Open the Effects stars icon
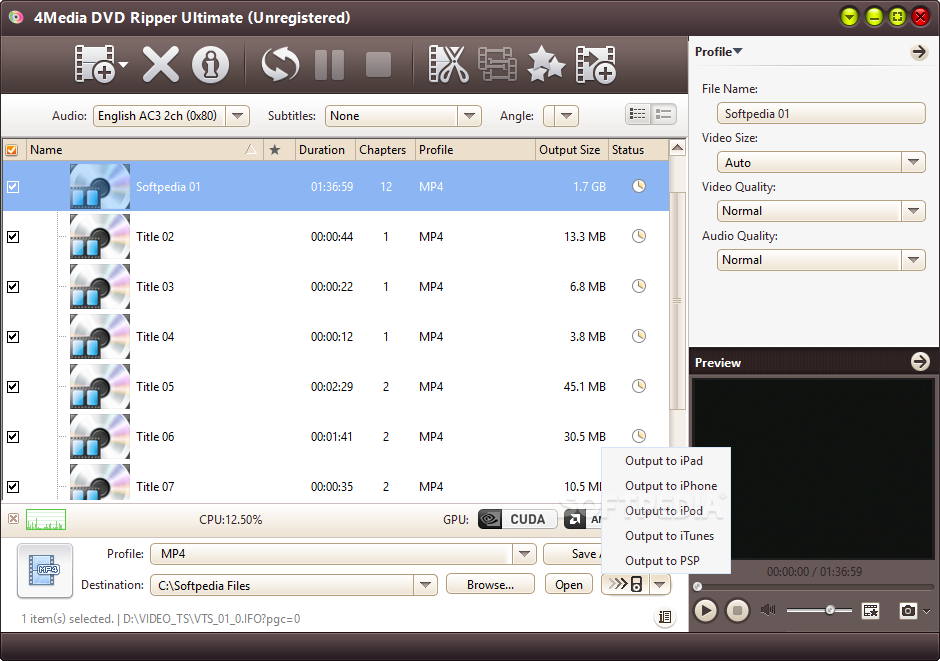The height and width of the screenshot is (661, 940). 546,64
